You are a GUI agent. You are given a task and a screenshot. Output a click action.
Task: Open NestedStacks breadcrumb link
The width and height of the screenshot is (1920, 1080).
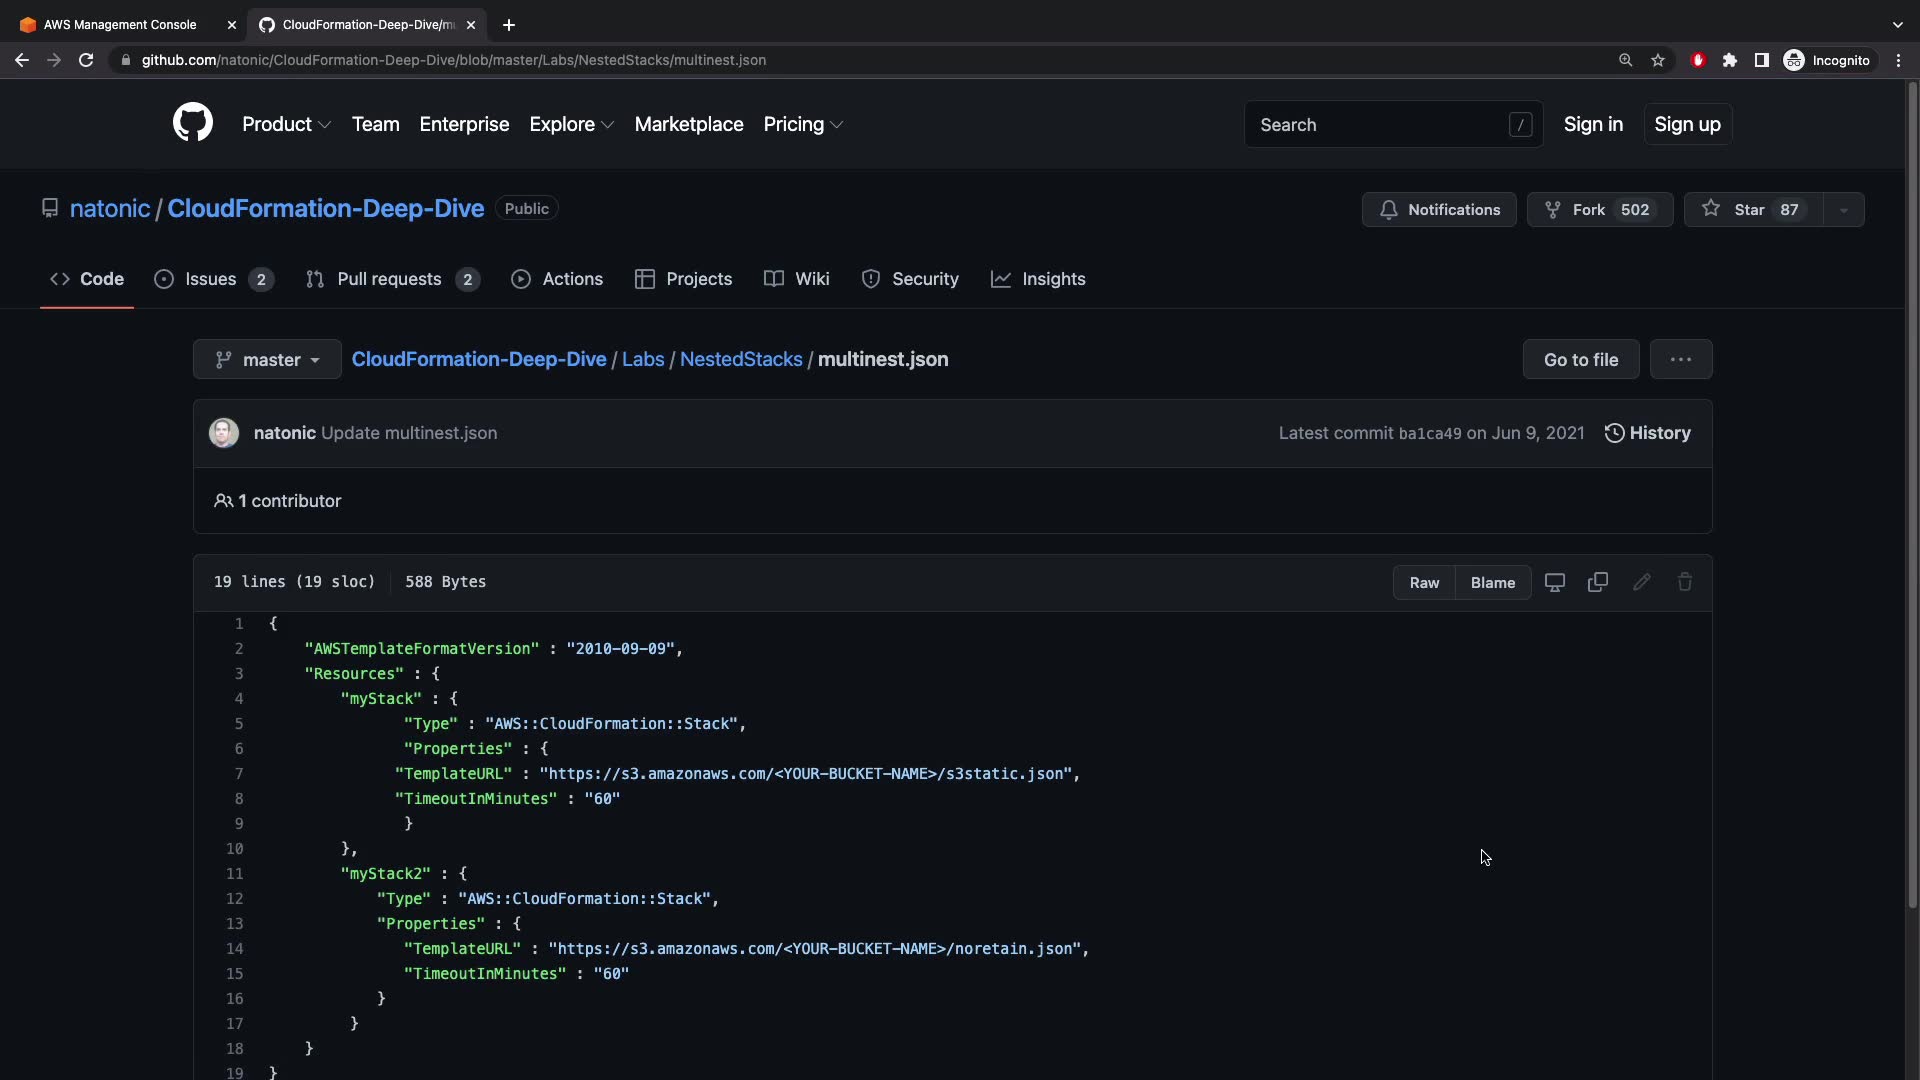click(x=740, y=359)
